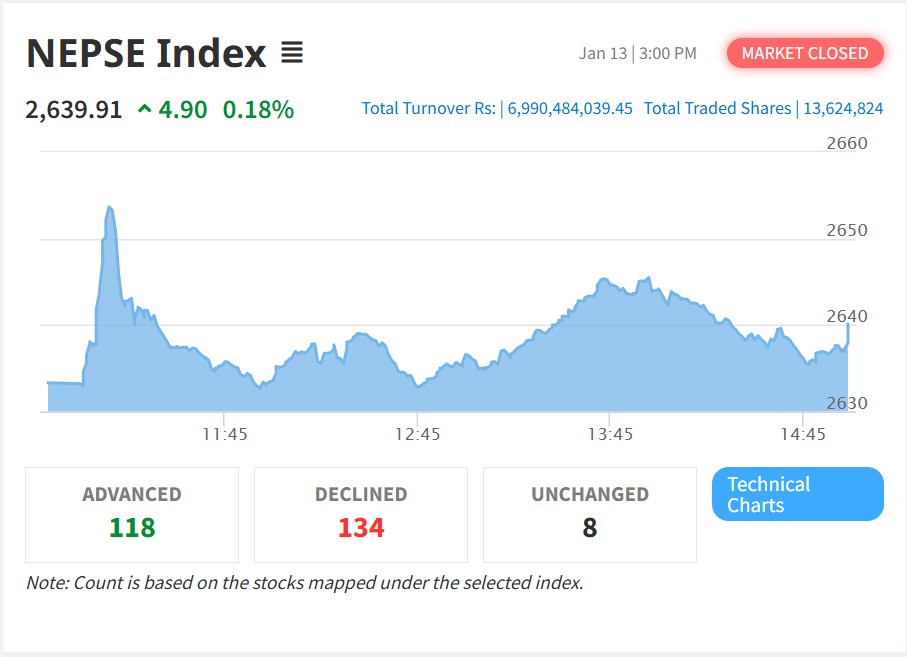Click the 2650 y-axis label

[x=847, y=230]
